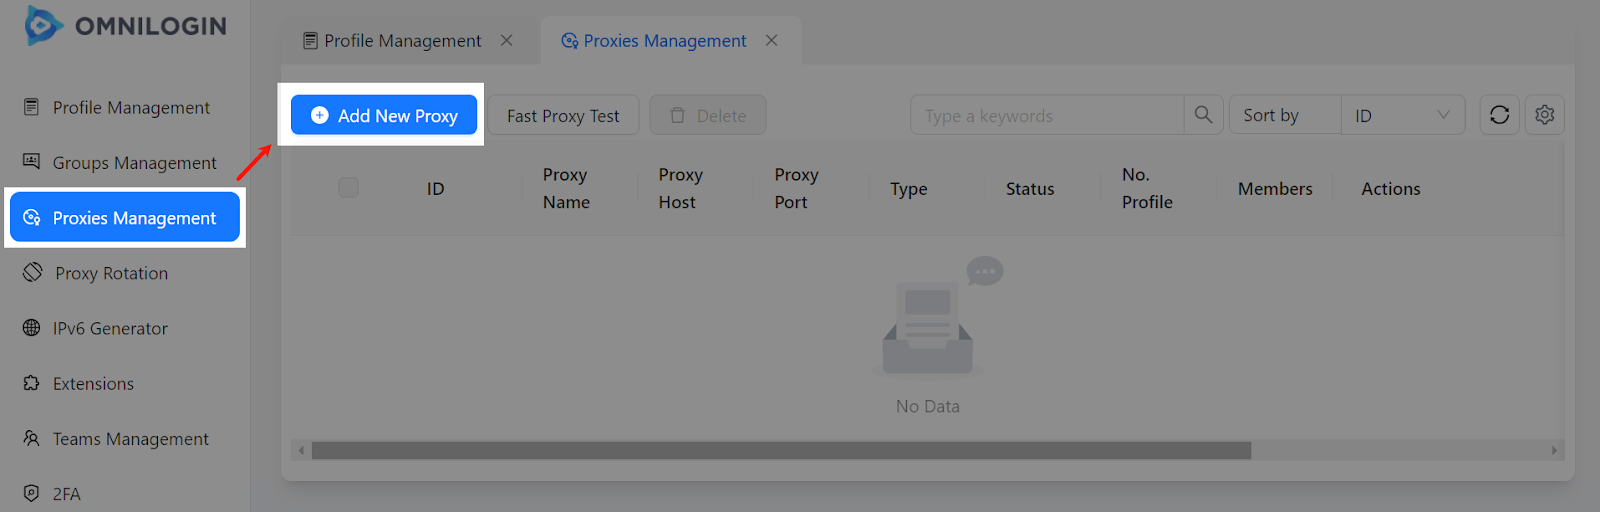Focus the keywords search field
This screenshot has height=512, width=1600.
click(x=1047, y=116)
